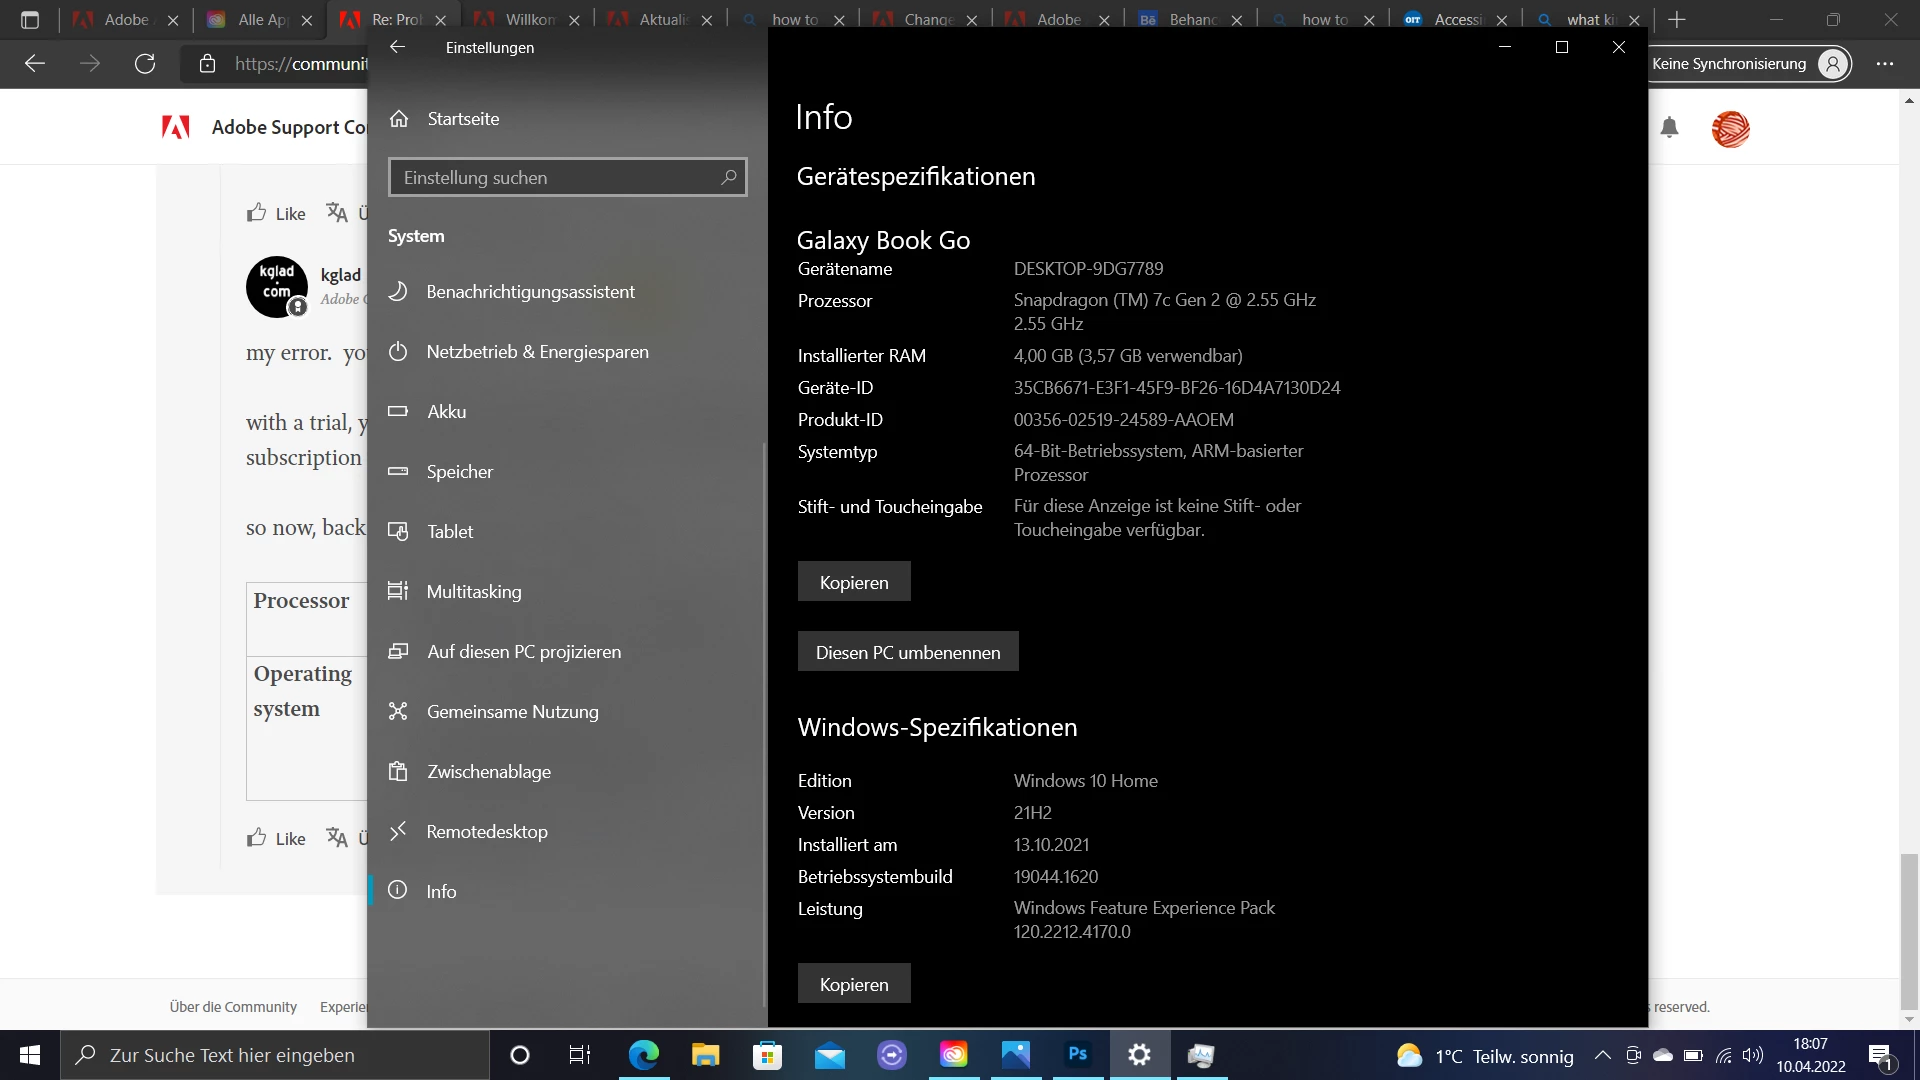Click Kopieren under Windows-Spezifikationen
The width and height of the screenshot is (1920, 1080).
[853, 984]
